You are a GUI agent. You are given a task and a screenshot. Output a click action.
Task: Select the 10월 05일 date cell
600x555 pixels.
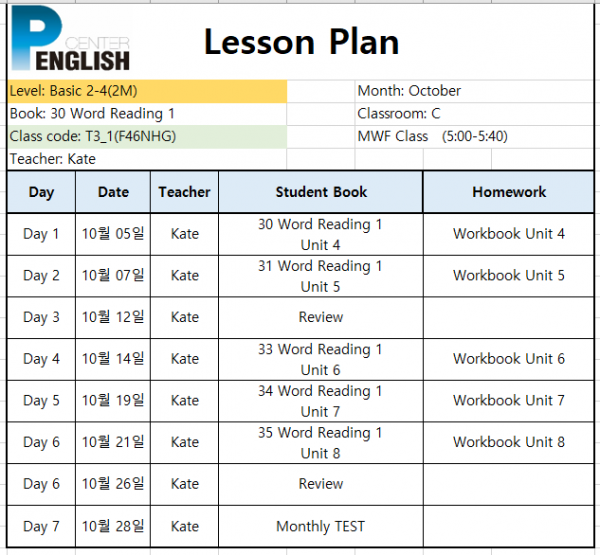(x=113, y=234)
